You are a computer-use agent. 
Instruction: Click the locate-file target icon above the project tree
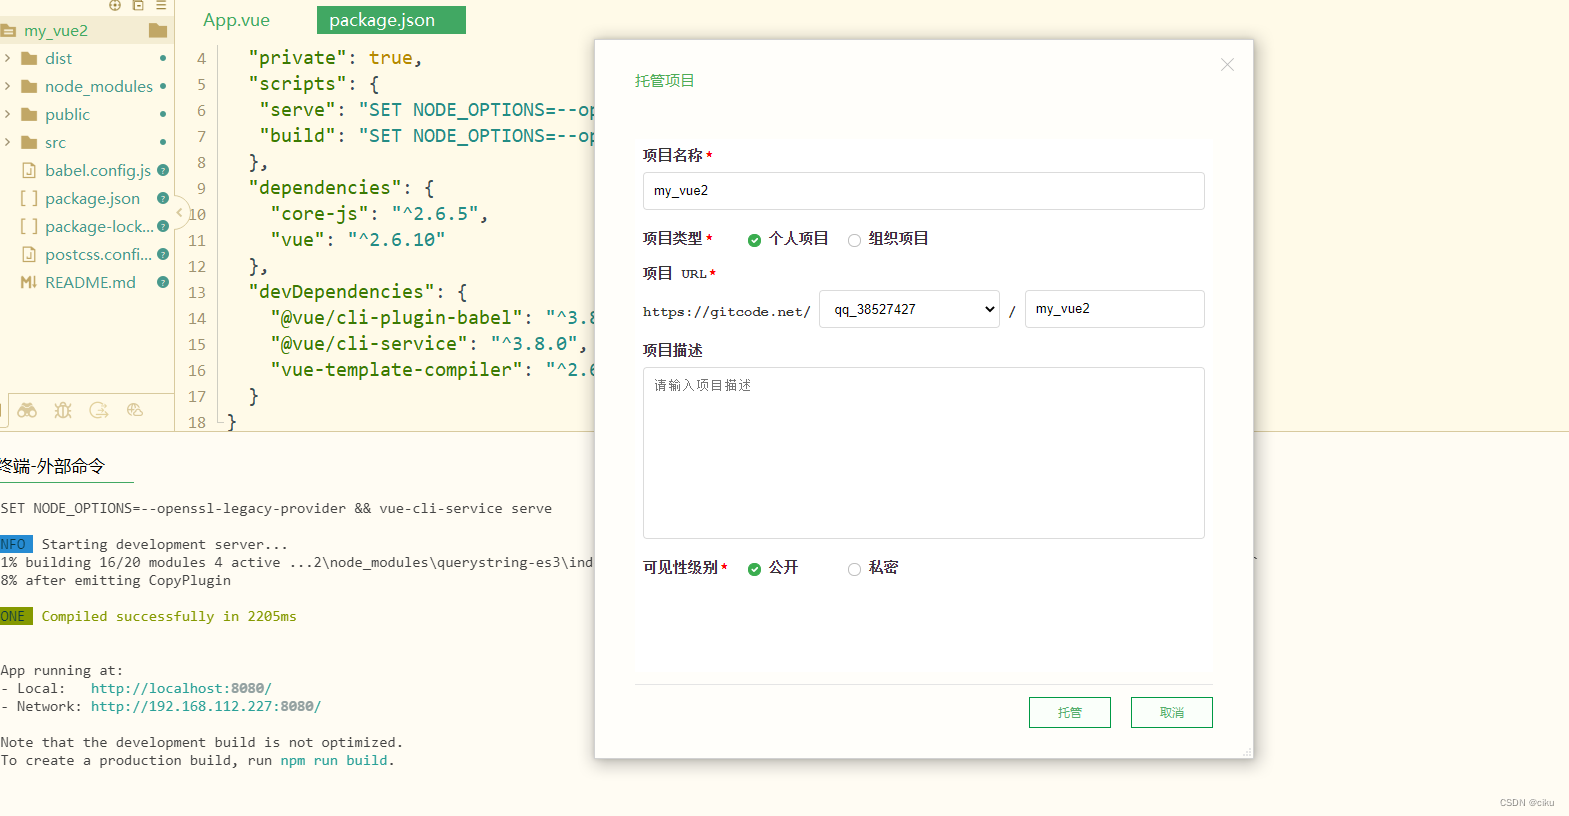[x=115, y=5]
